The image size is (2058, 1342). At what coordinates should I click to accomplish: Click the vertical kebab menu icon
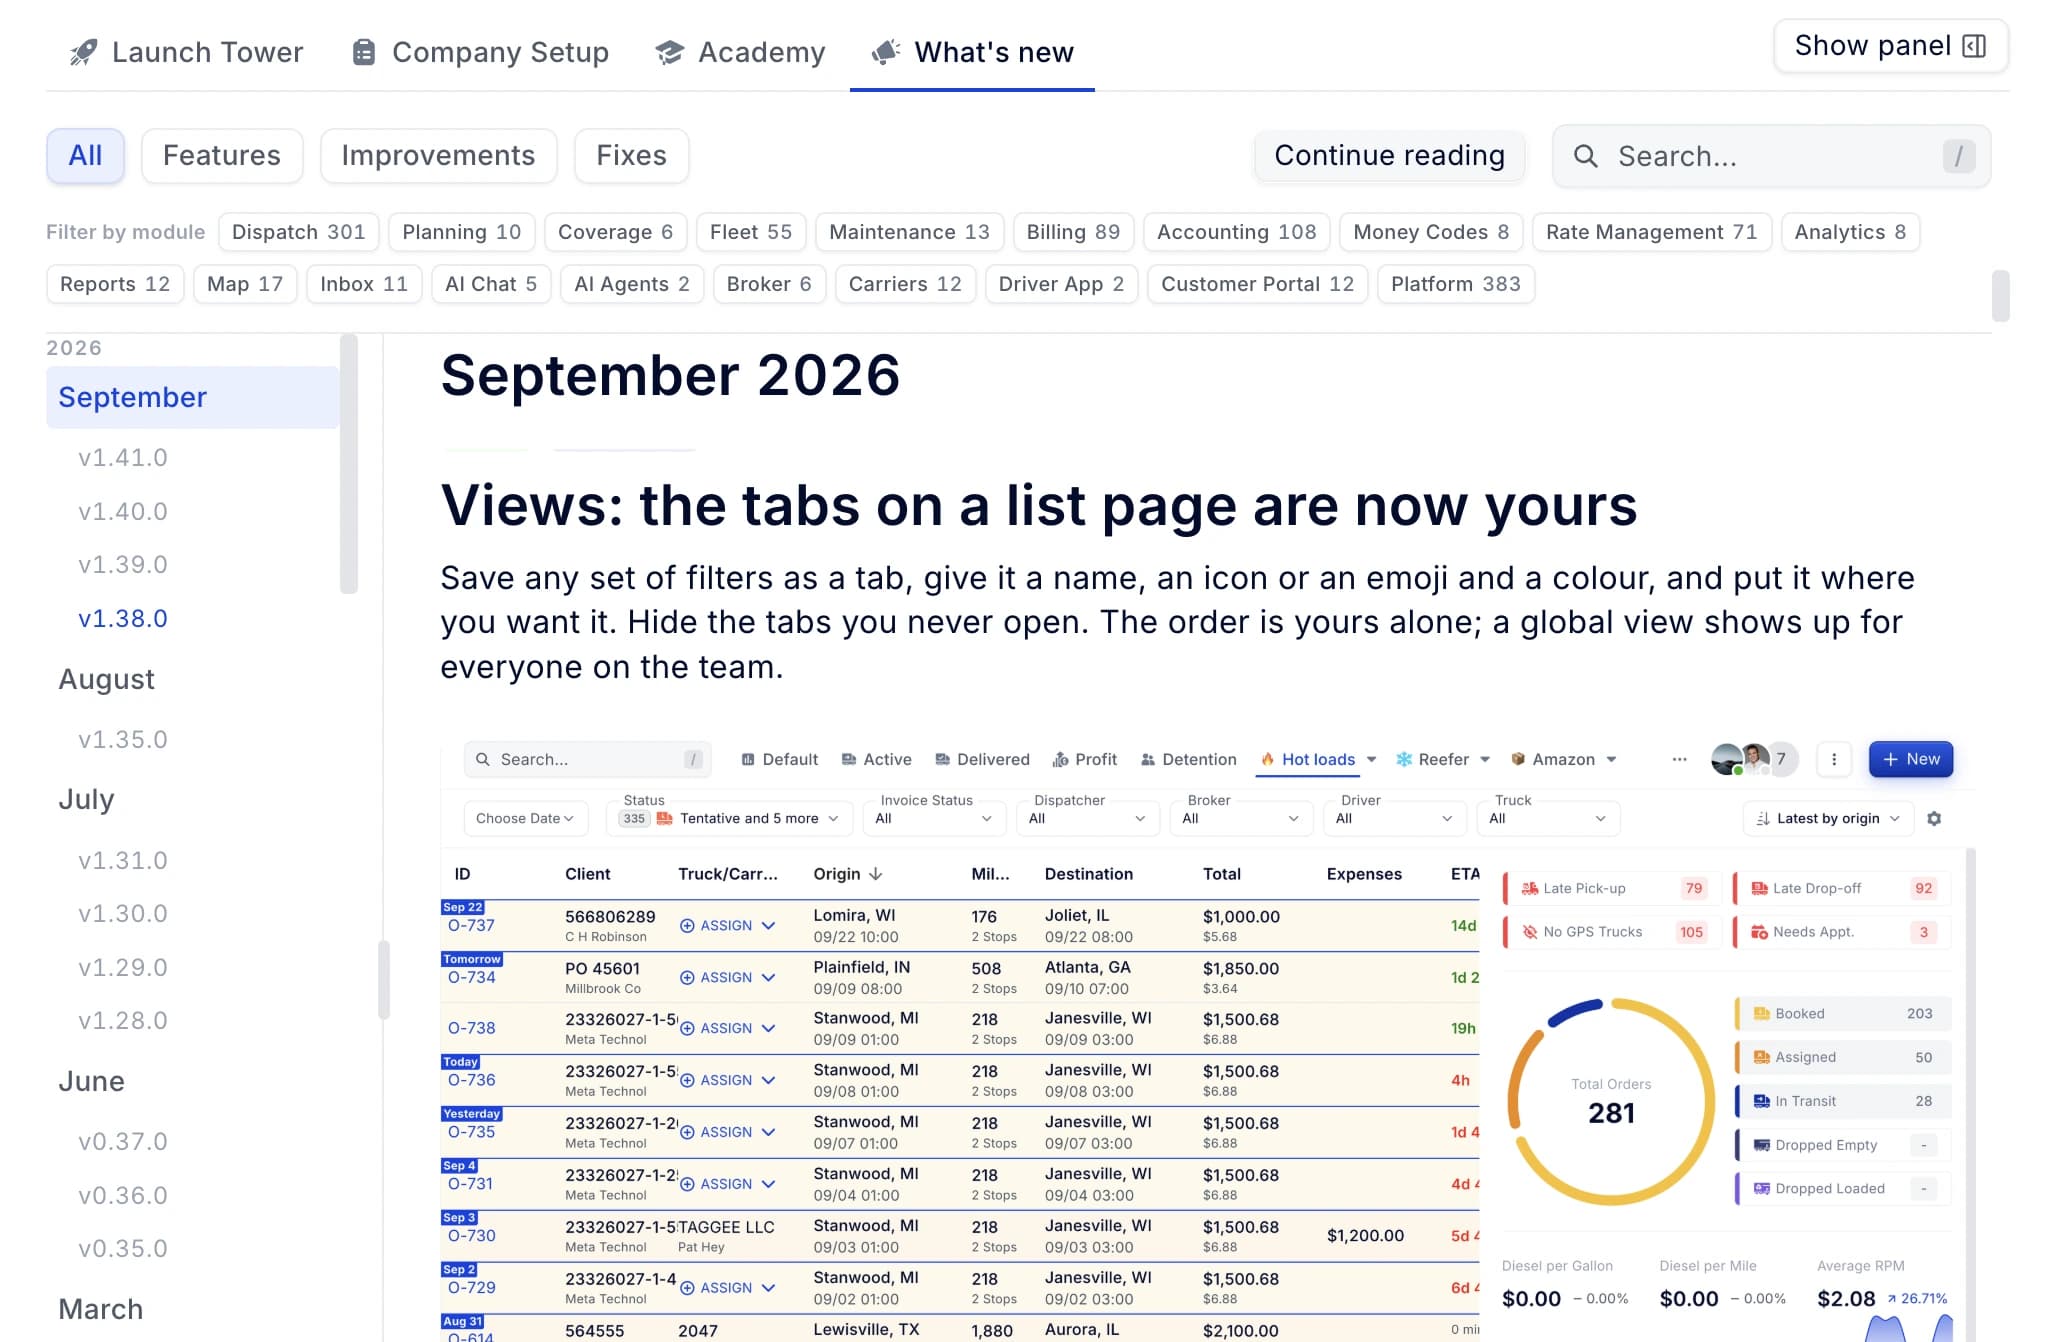pyautogui.click(x=1833, y=759)
